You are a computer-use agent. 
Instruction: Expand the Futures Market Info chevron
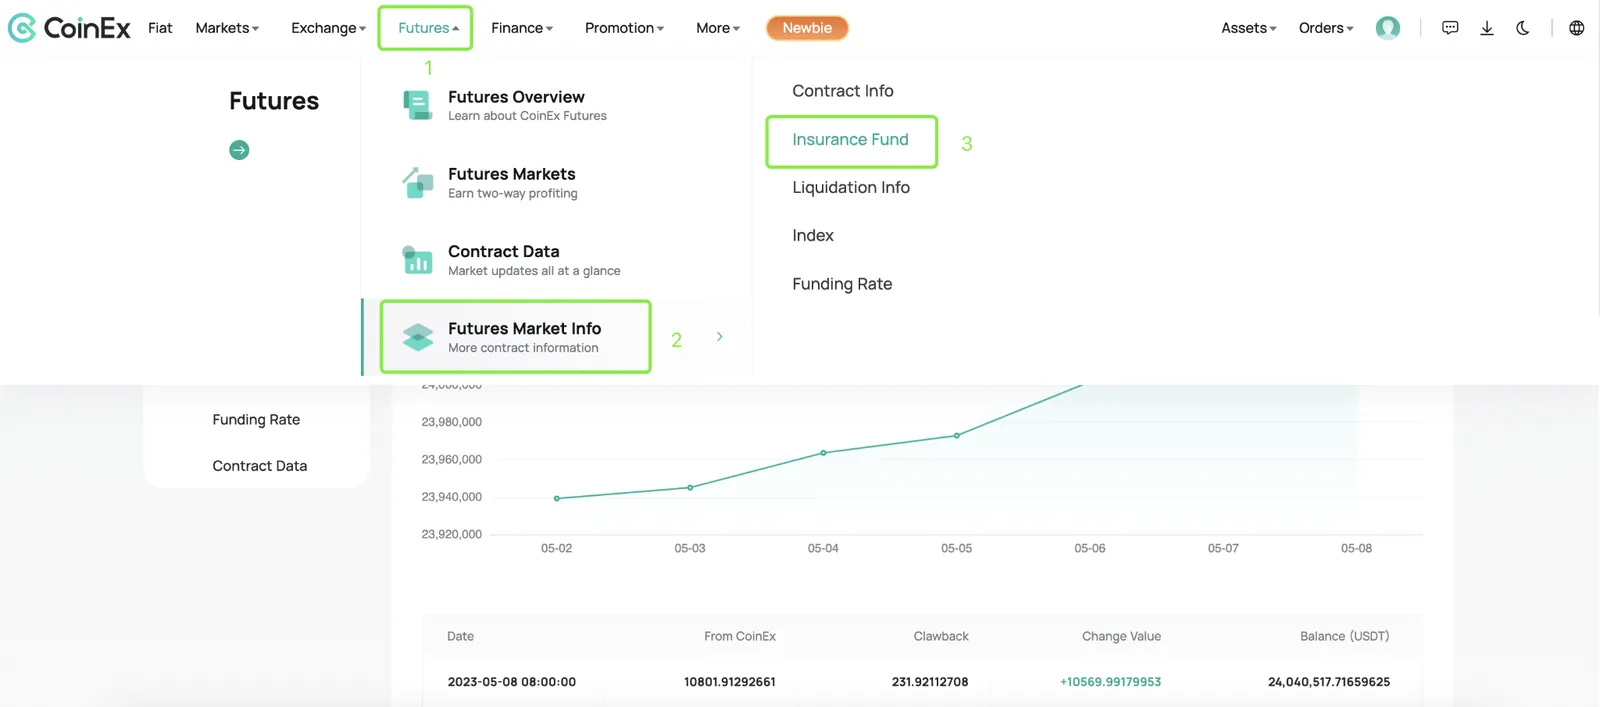click(x=719, y=337)
